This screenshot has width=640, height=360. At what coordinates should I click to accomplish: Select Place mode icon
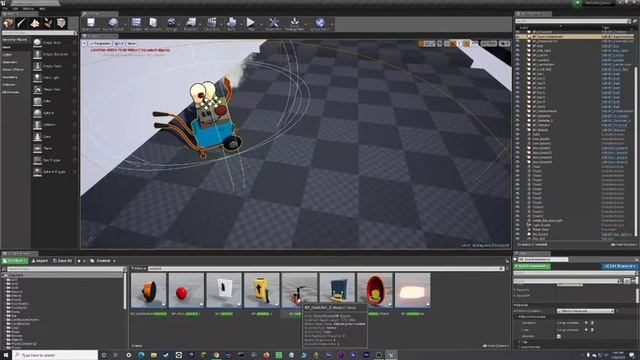8,23
